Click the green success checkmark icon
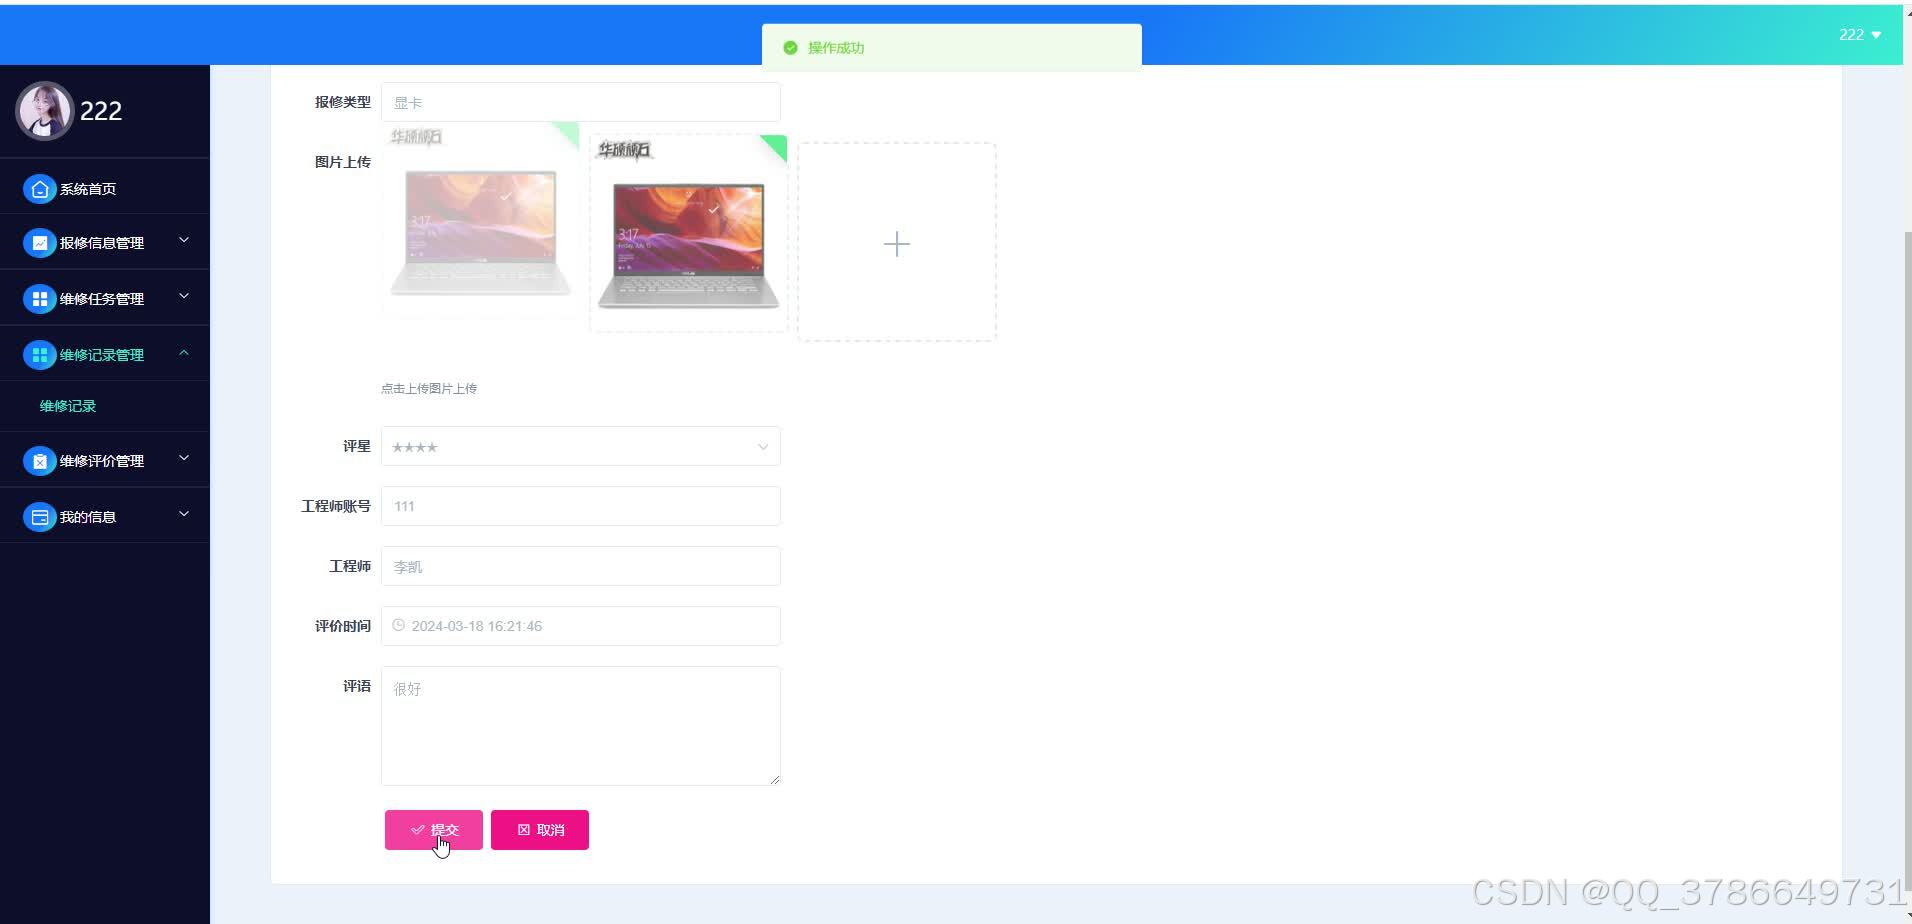Image resolution: width=1912 pixels, height=924 pixels. 790,47
